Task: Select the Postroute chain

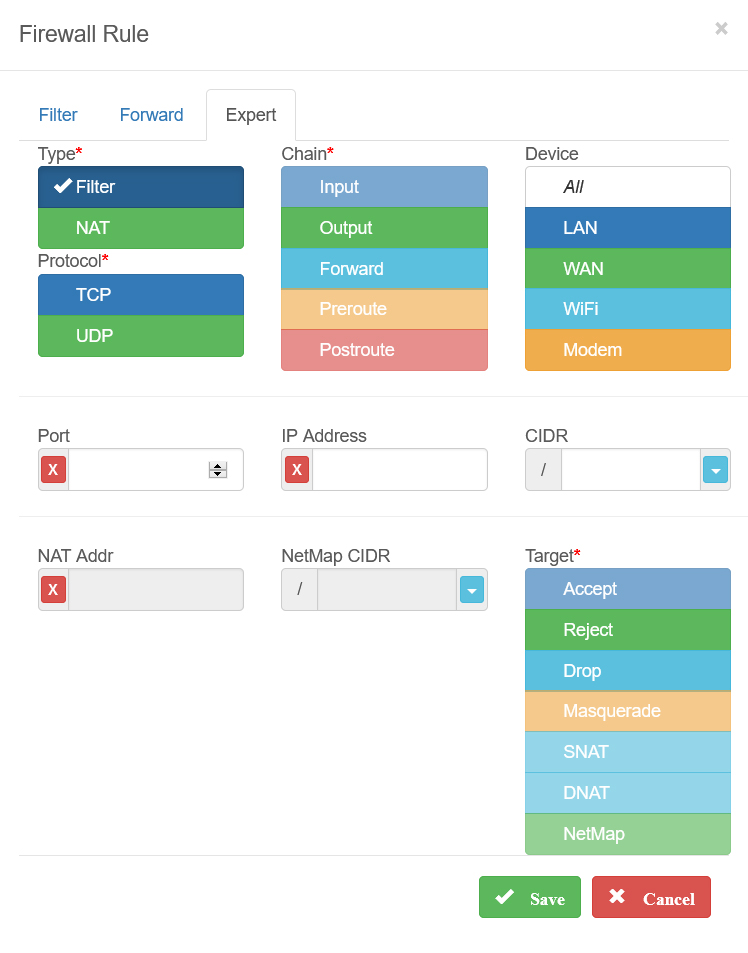Action: 384,350
